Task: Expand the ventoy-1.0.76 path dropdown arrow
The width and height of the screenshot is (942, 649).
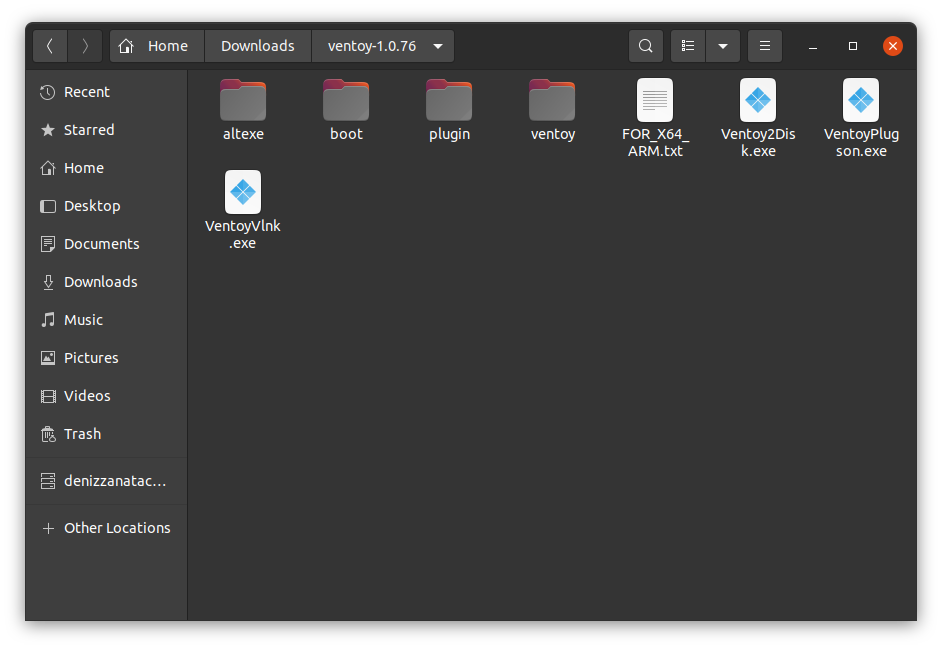Action: click(x=439, y=46)
